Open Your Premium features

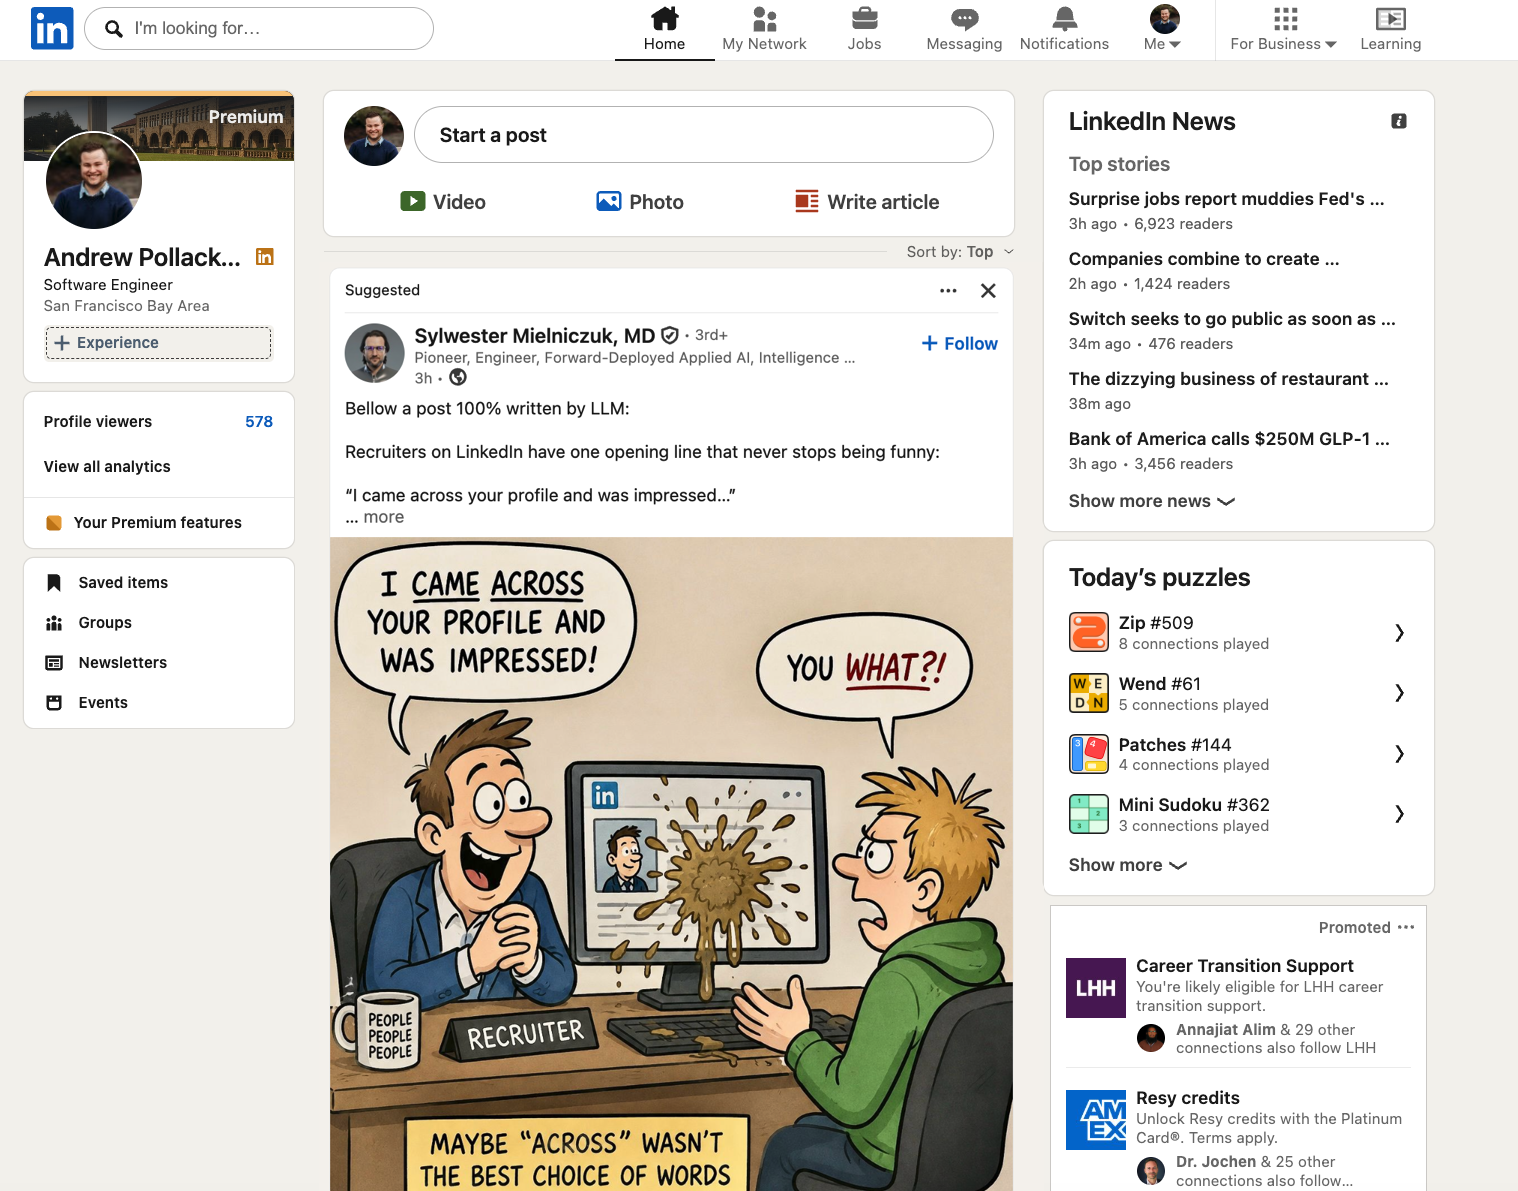point(158,523)
